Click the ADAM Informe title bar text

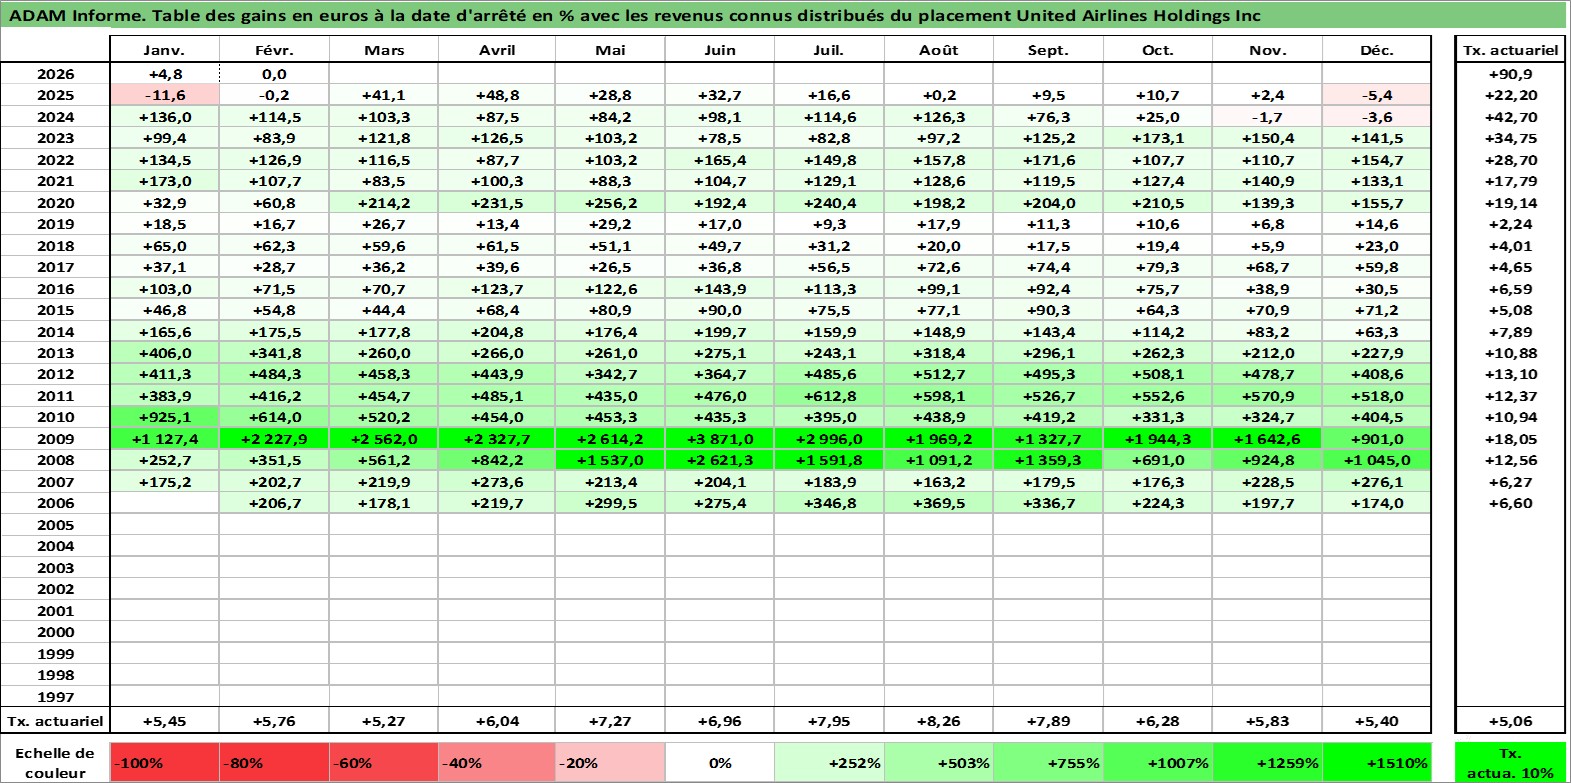pyautogui.click(x=634, y=15)
